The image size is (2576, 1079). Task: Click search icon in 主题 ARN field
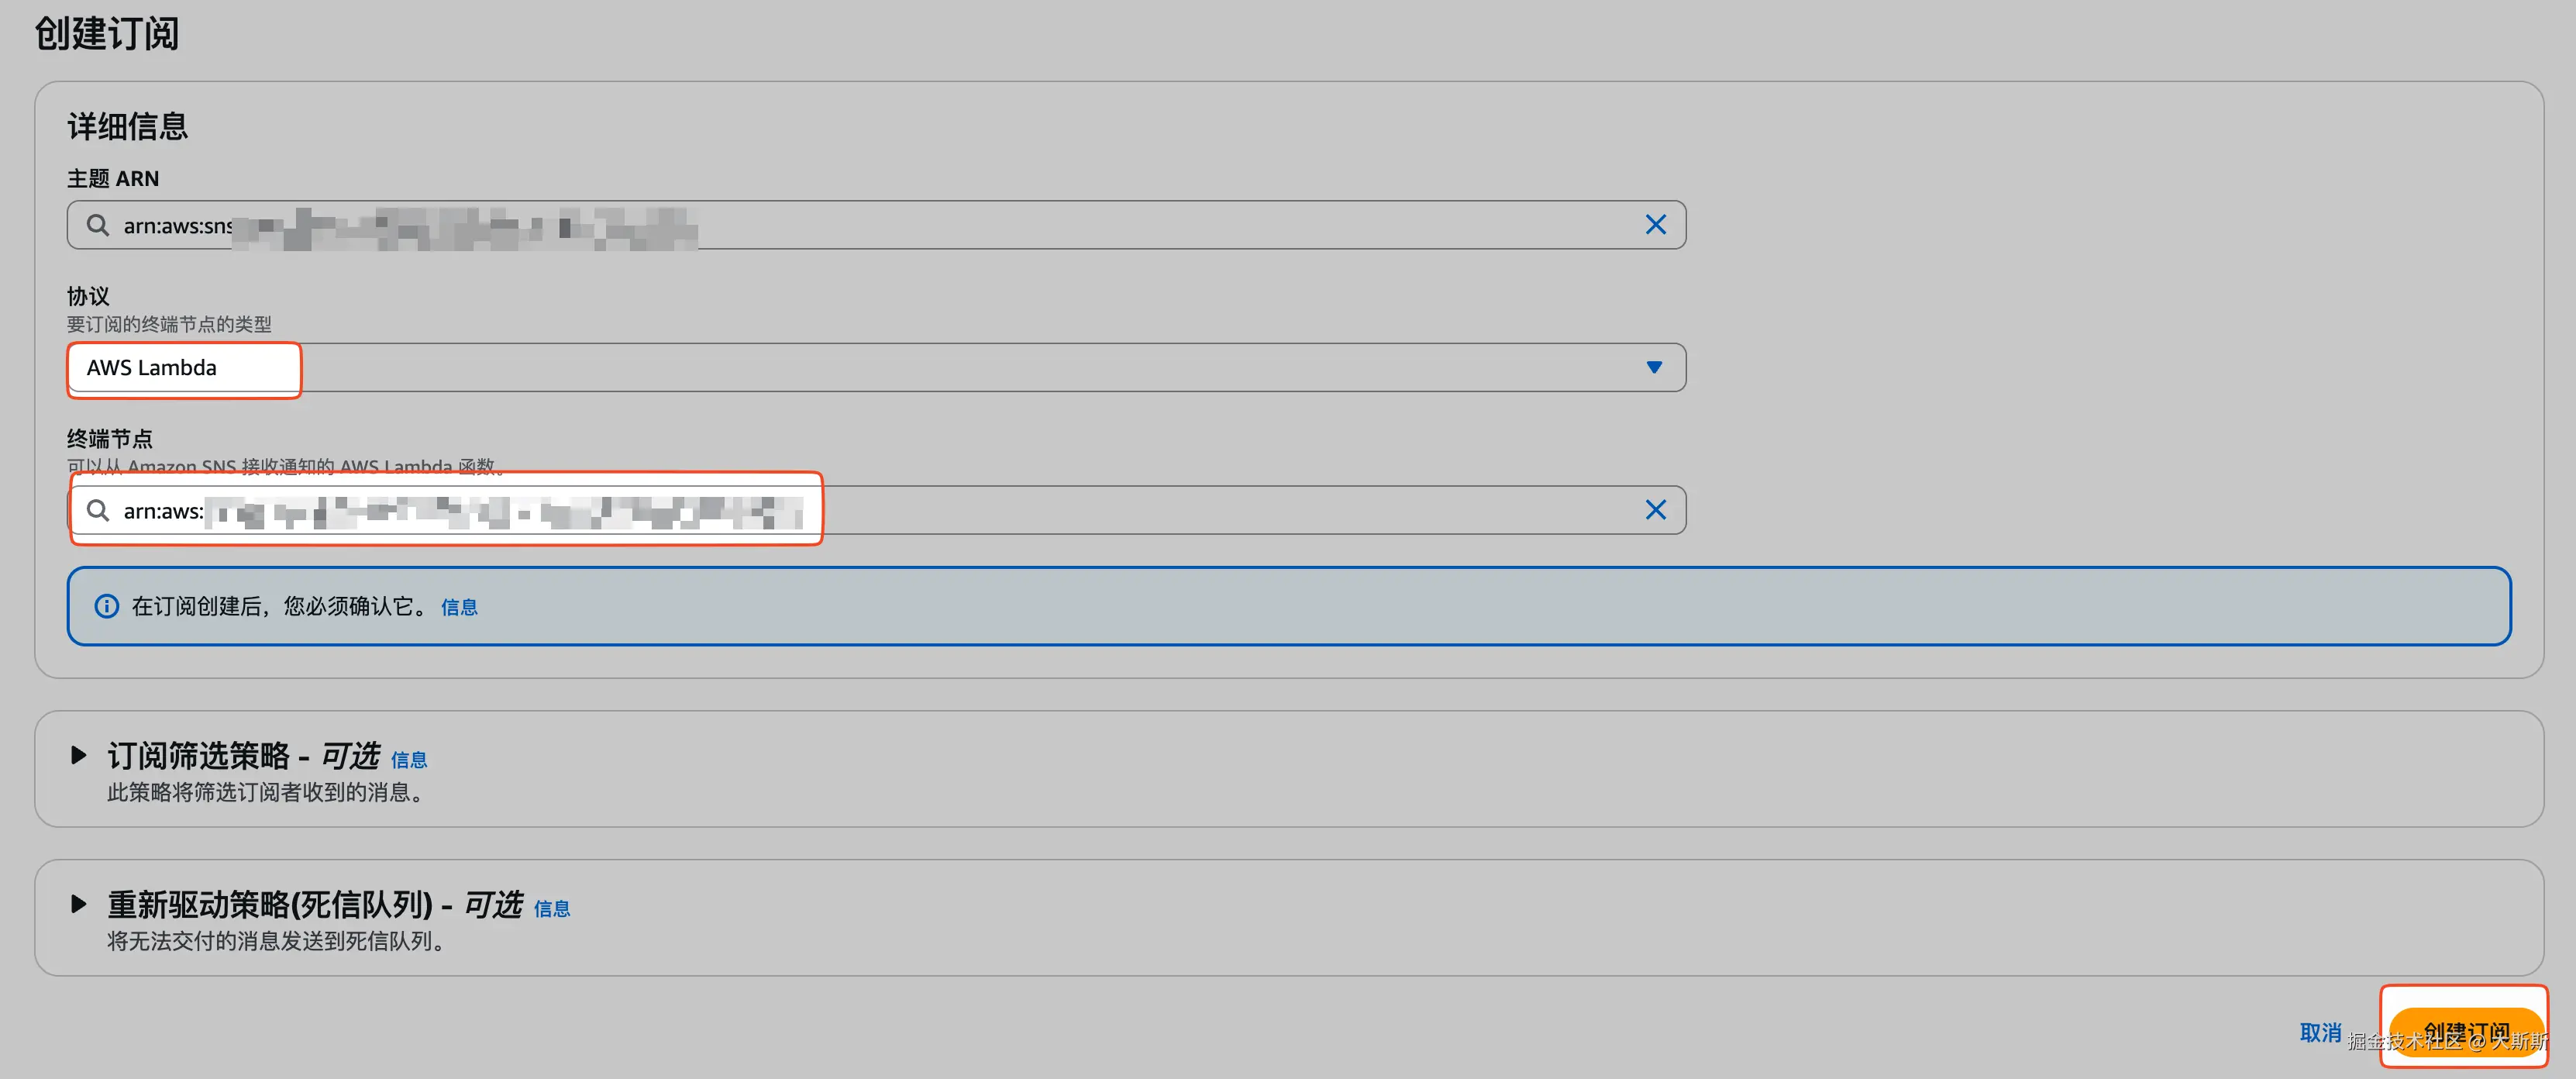coord(97,225)
